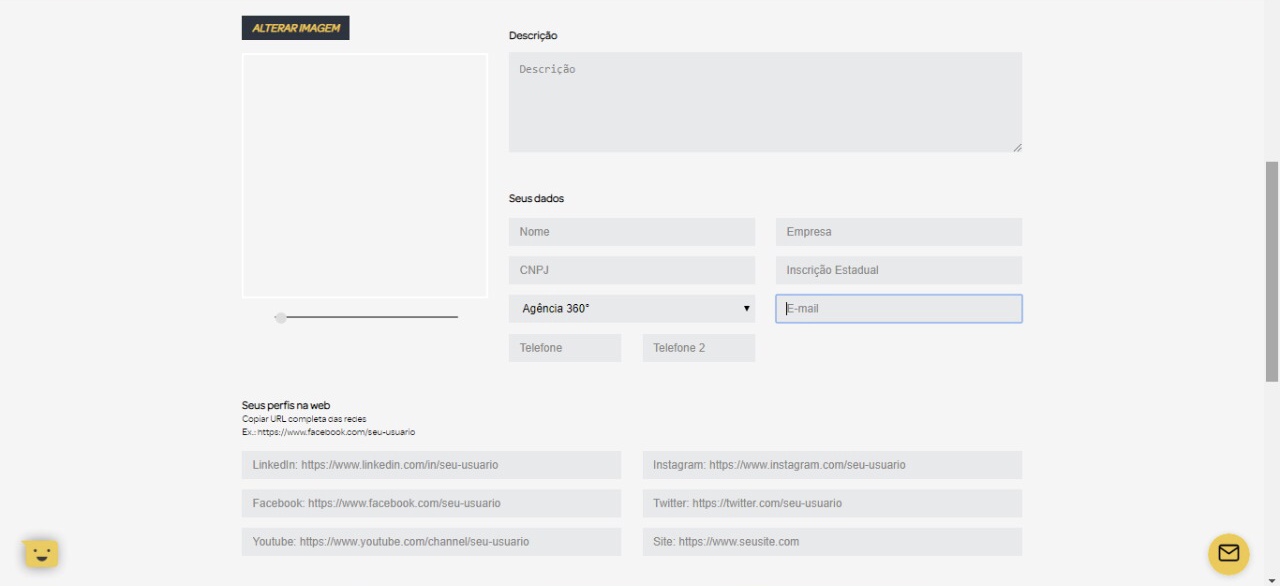Click the Youtube channel URL field
This screenshot has width=1280, height=586.
pyautogui.click(x=431, y=542)
